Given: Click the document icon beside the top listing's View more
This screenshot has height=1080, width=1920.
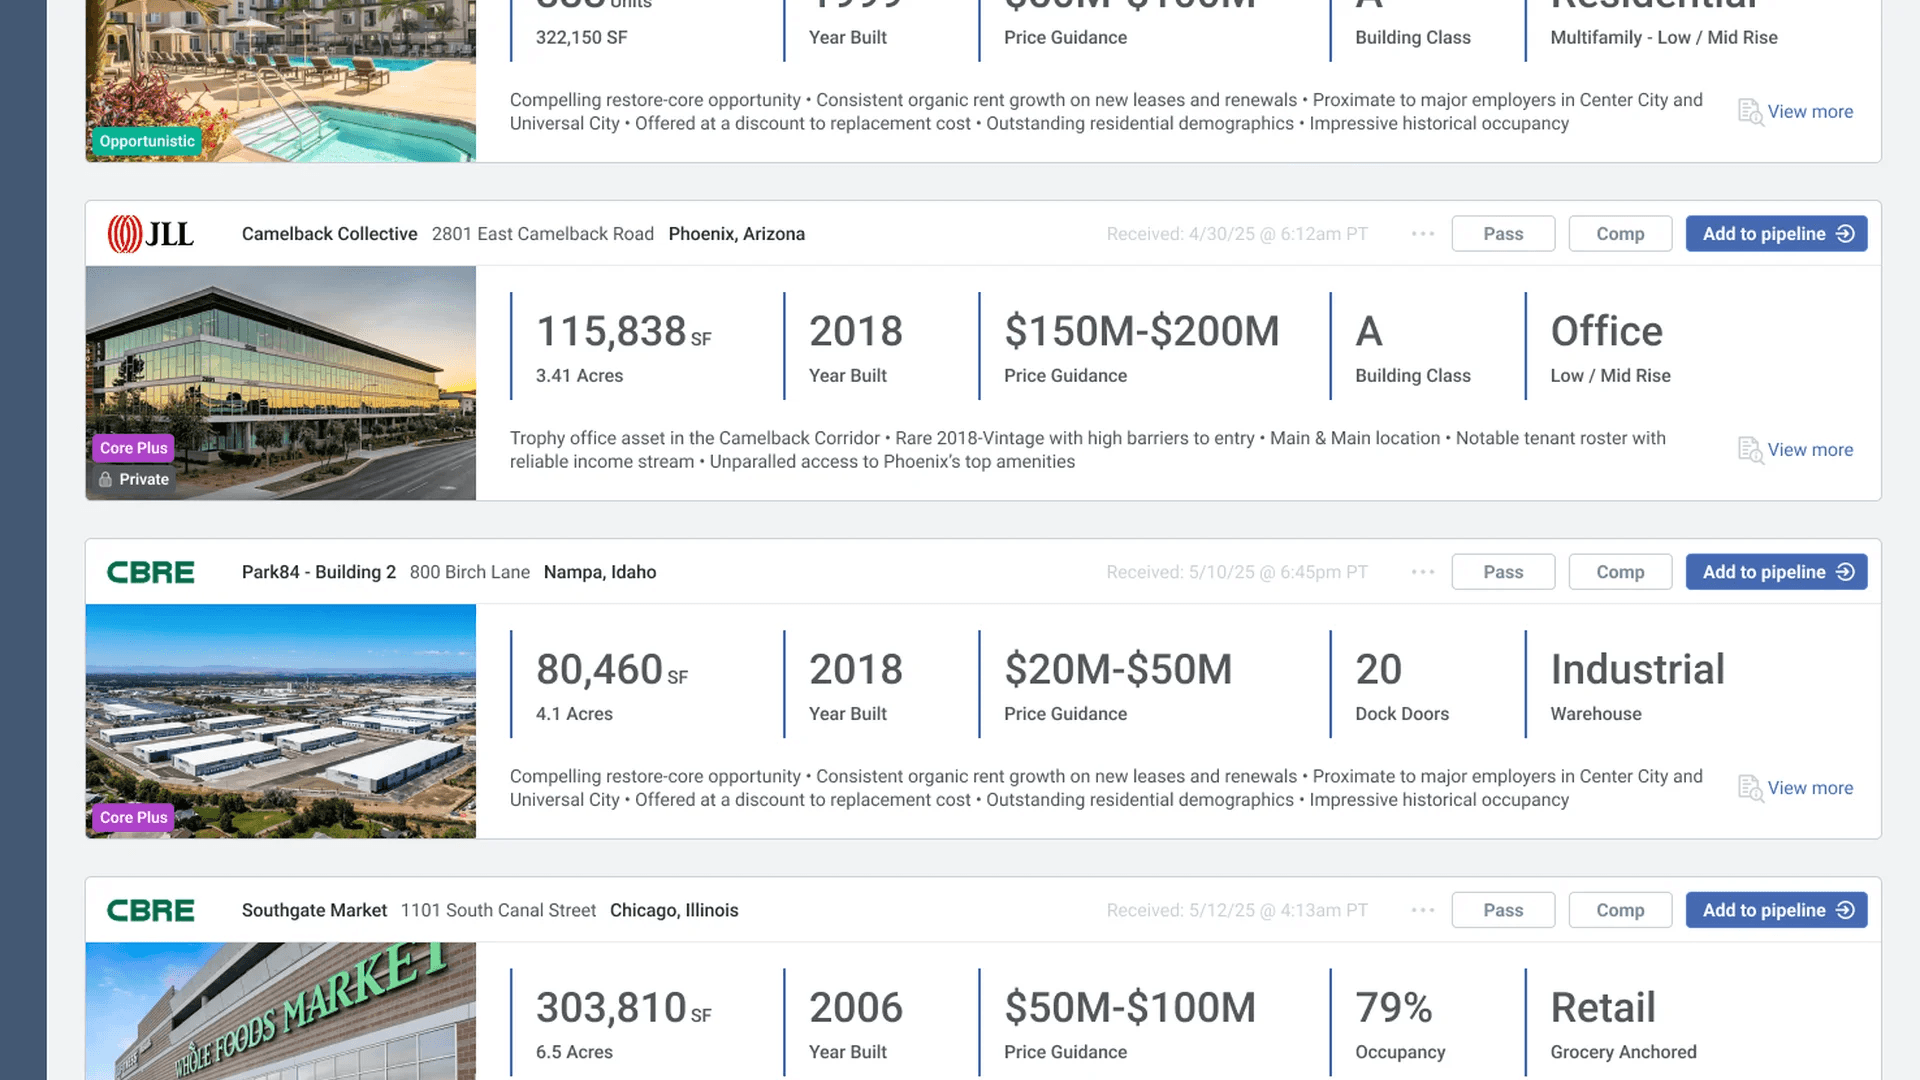Looking at the screenshot, I should pyautogui.click(x=1750, y=112).
